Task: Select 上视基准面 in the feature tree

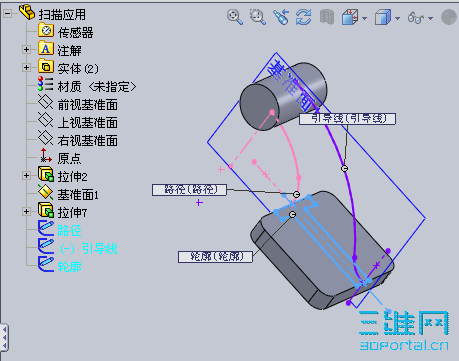Action: click(x=87, y=123)
